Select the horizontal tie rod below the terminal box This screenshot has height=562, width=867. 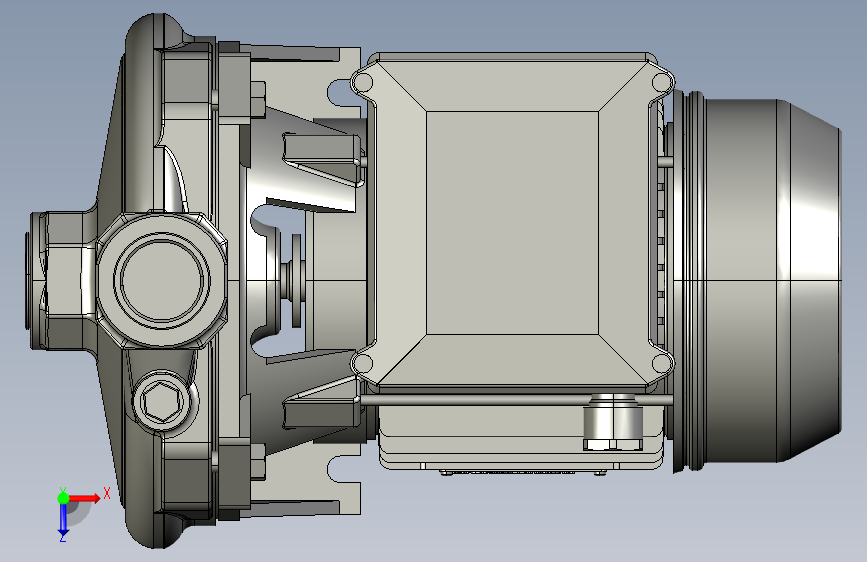point(517,399)
